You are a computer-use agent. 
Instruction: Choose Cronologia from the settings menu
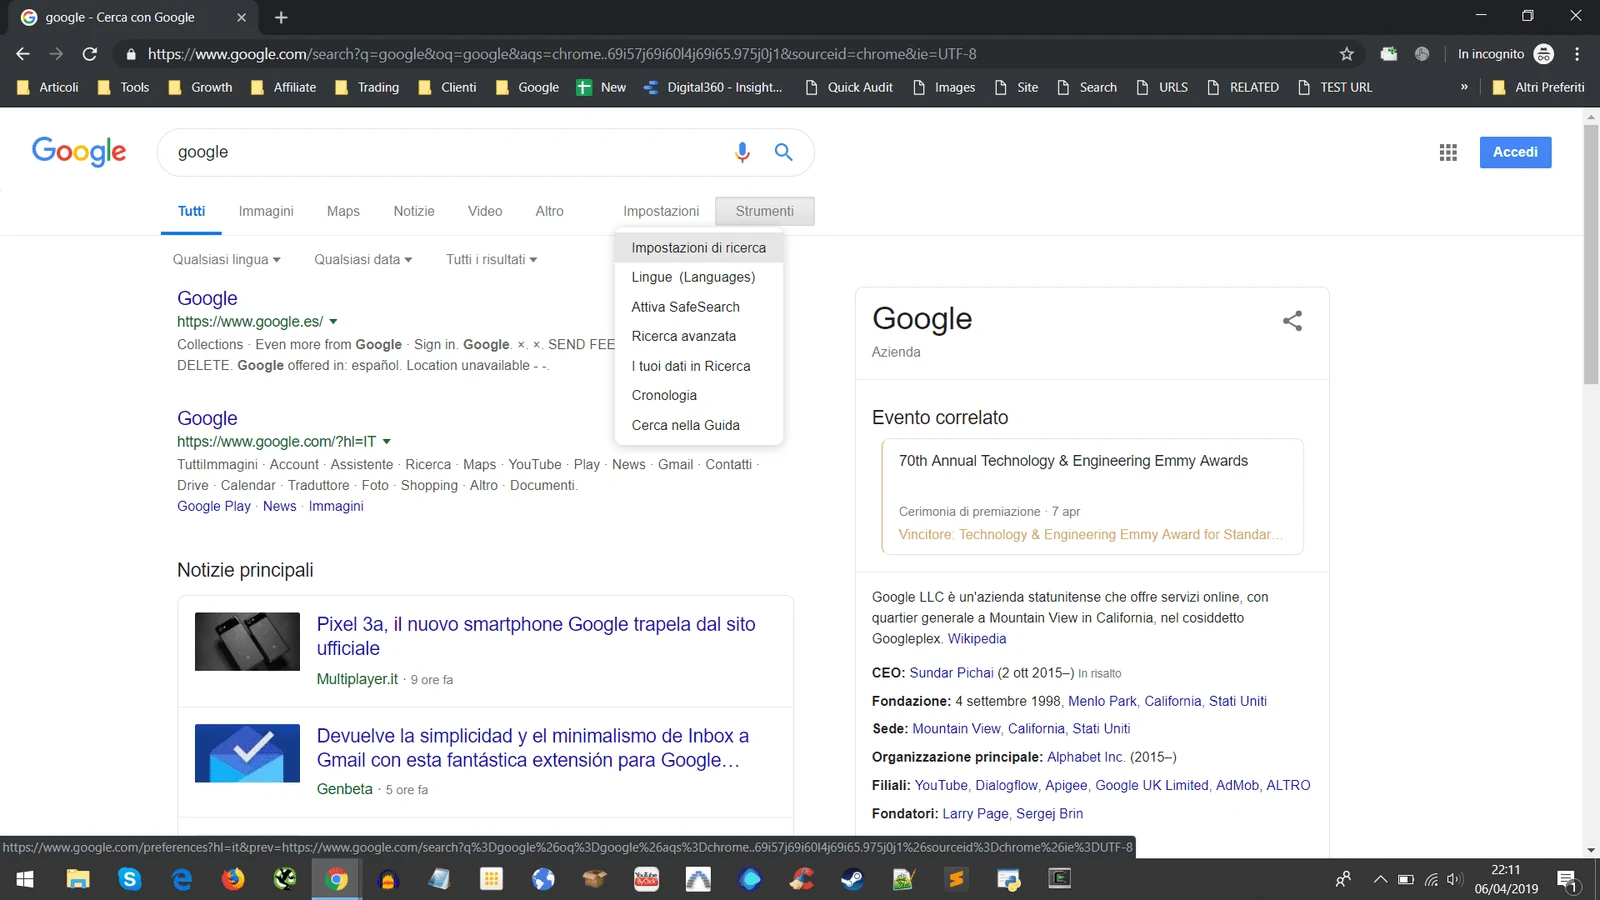pyautogui.click(x=699, y=395)
